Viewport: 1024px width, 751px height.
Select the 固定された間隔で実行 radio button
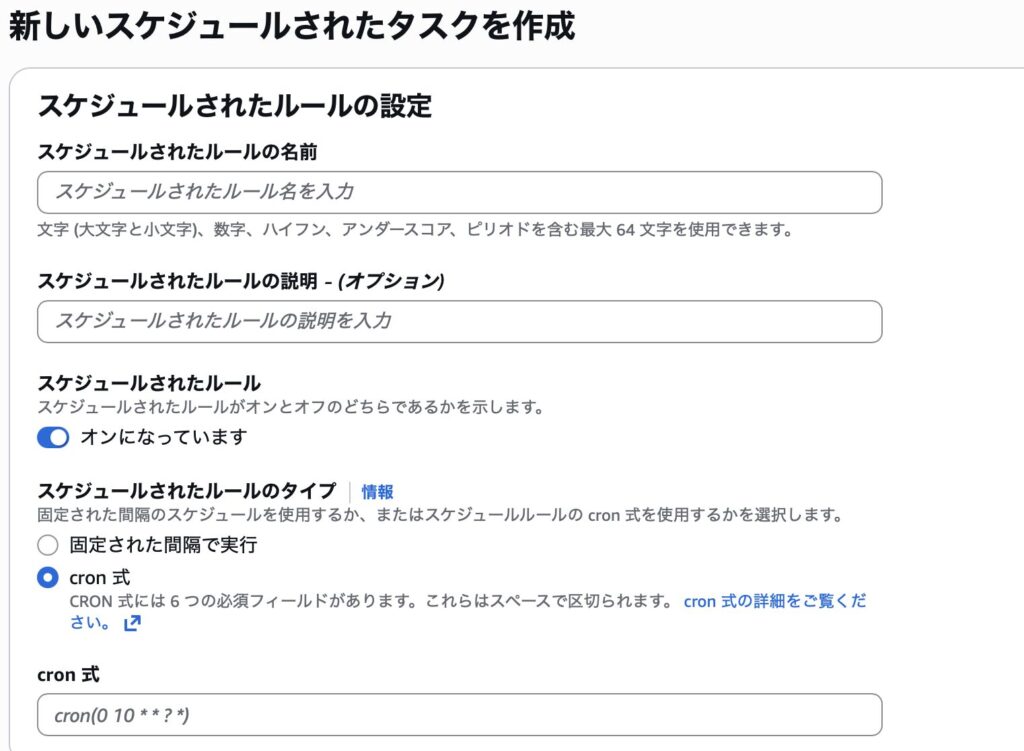[x=48, y=546]
